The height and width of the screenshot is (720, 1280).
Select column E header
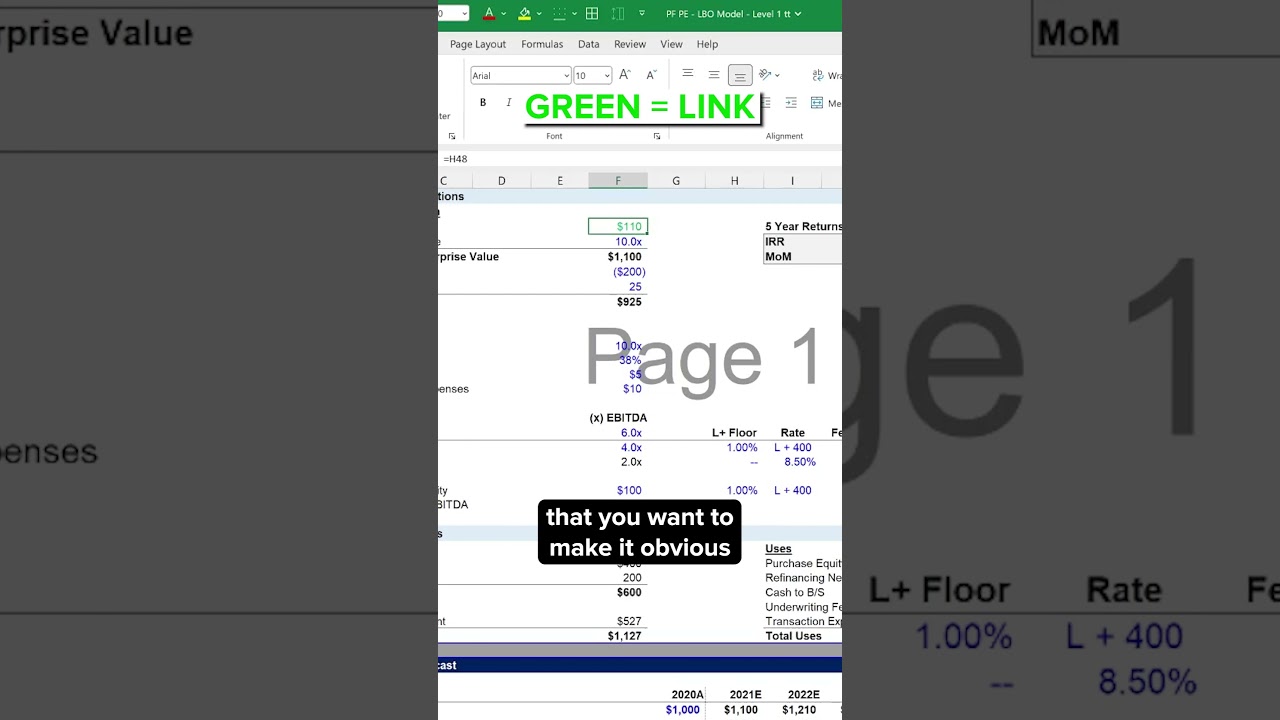point(560,181)
